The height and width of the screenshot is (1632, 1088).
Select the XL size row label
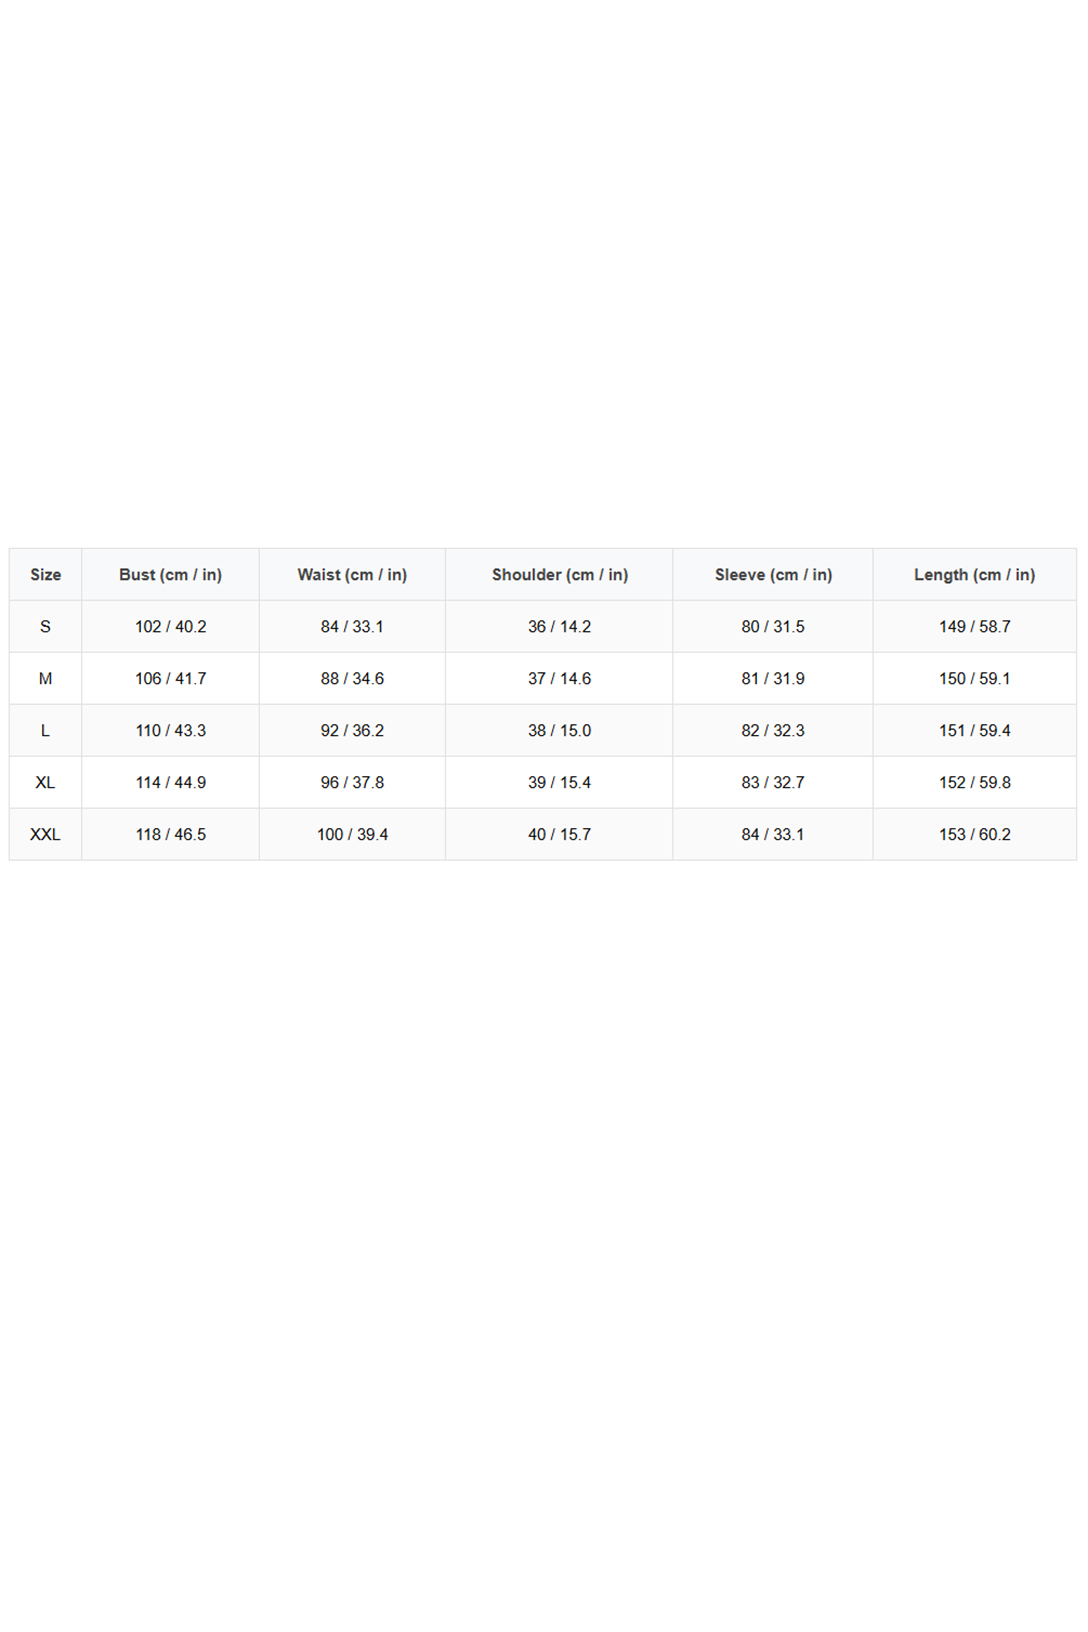45,783
